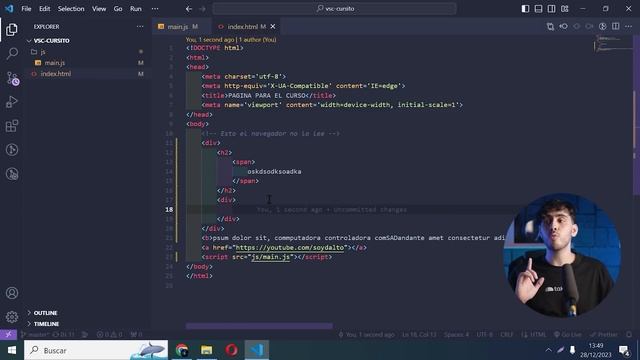Open the js folder in Explorer
Viewport: 640px width, 360px height.
click(x=43, y=52)
